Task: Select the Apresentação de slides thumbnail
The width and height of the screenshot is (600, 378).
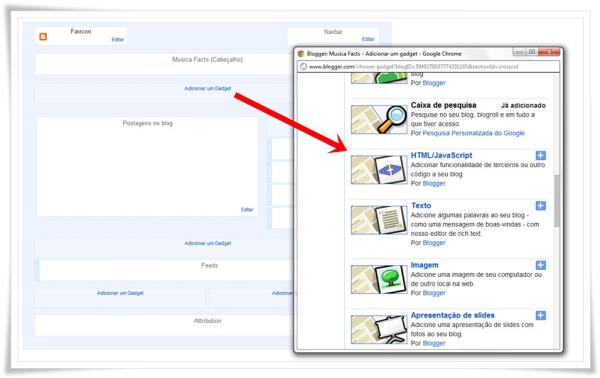Action: coord(379,329)
